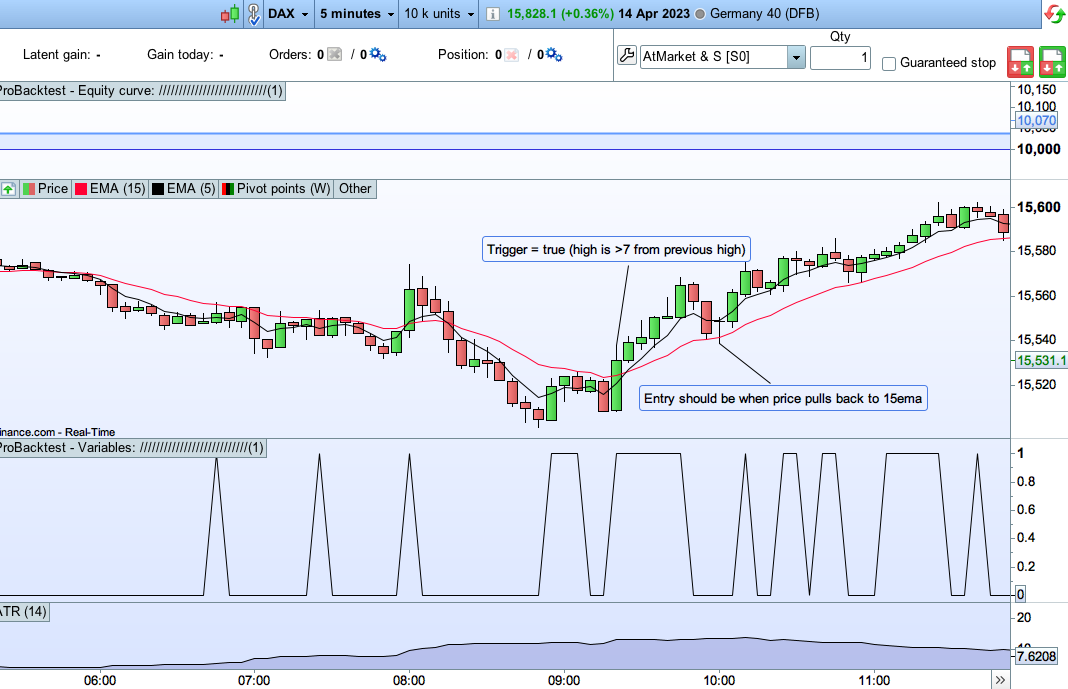Focus the Qty input field
Viewport: 1068px width, 689px height.
coord(841,57)
